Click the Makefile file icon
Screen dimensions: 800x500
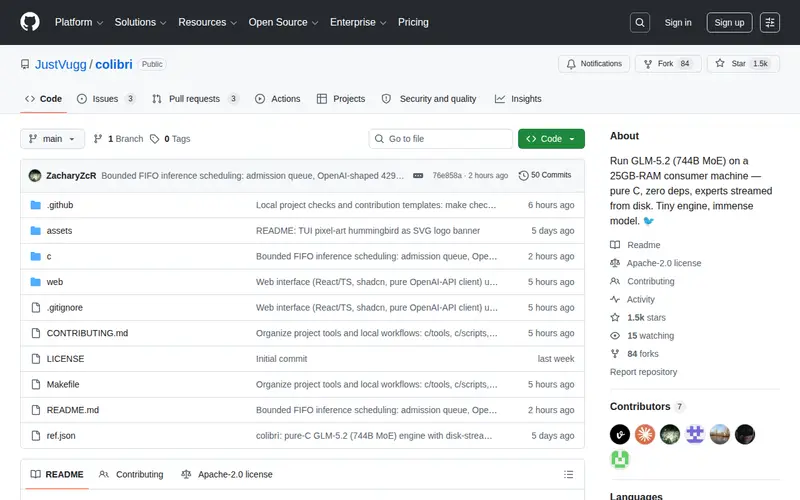click(35, 384)
